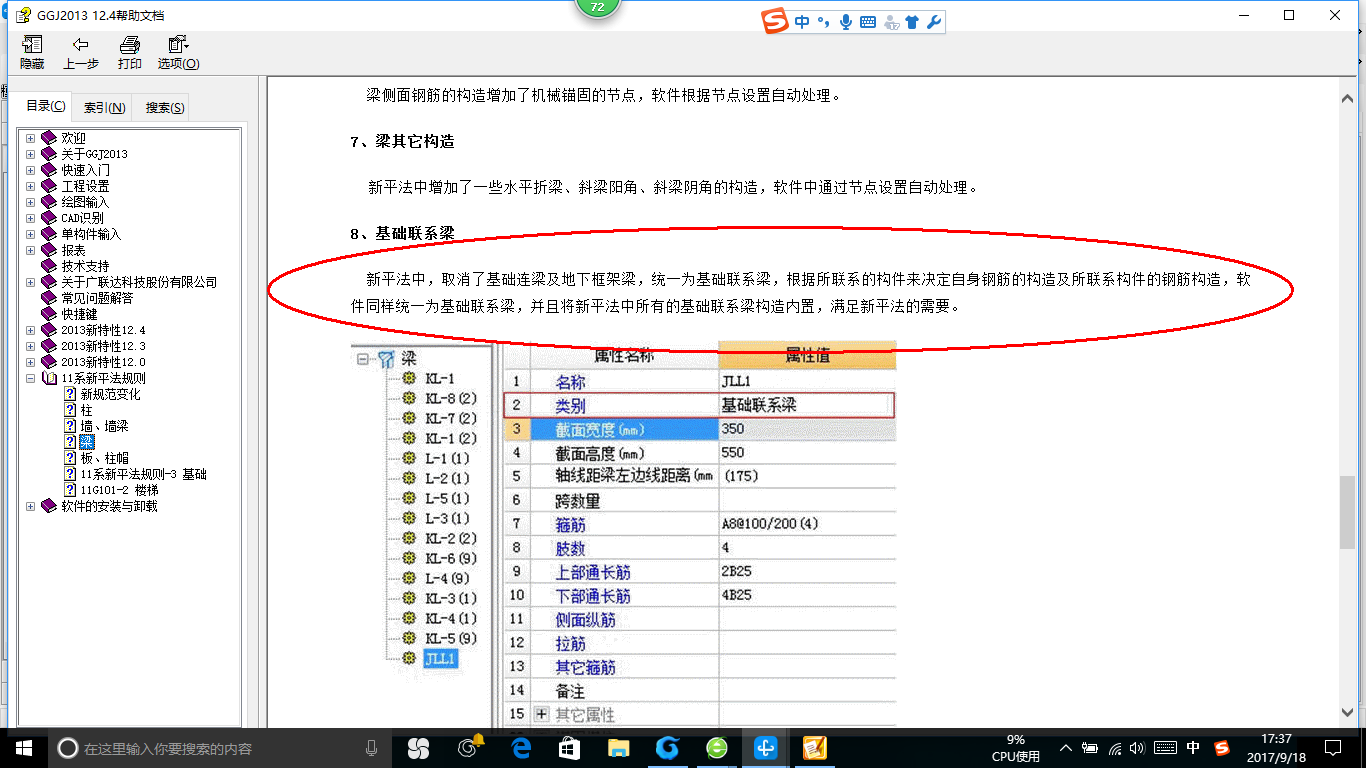1366x768 pixels.
Task: Click the open-book icon of 11系新平法规则
Action: tap(49, 378)
